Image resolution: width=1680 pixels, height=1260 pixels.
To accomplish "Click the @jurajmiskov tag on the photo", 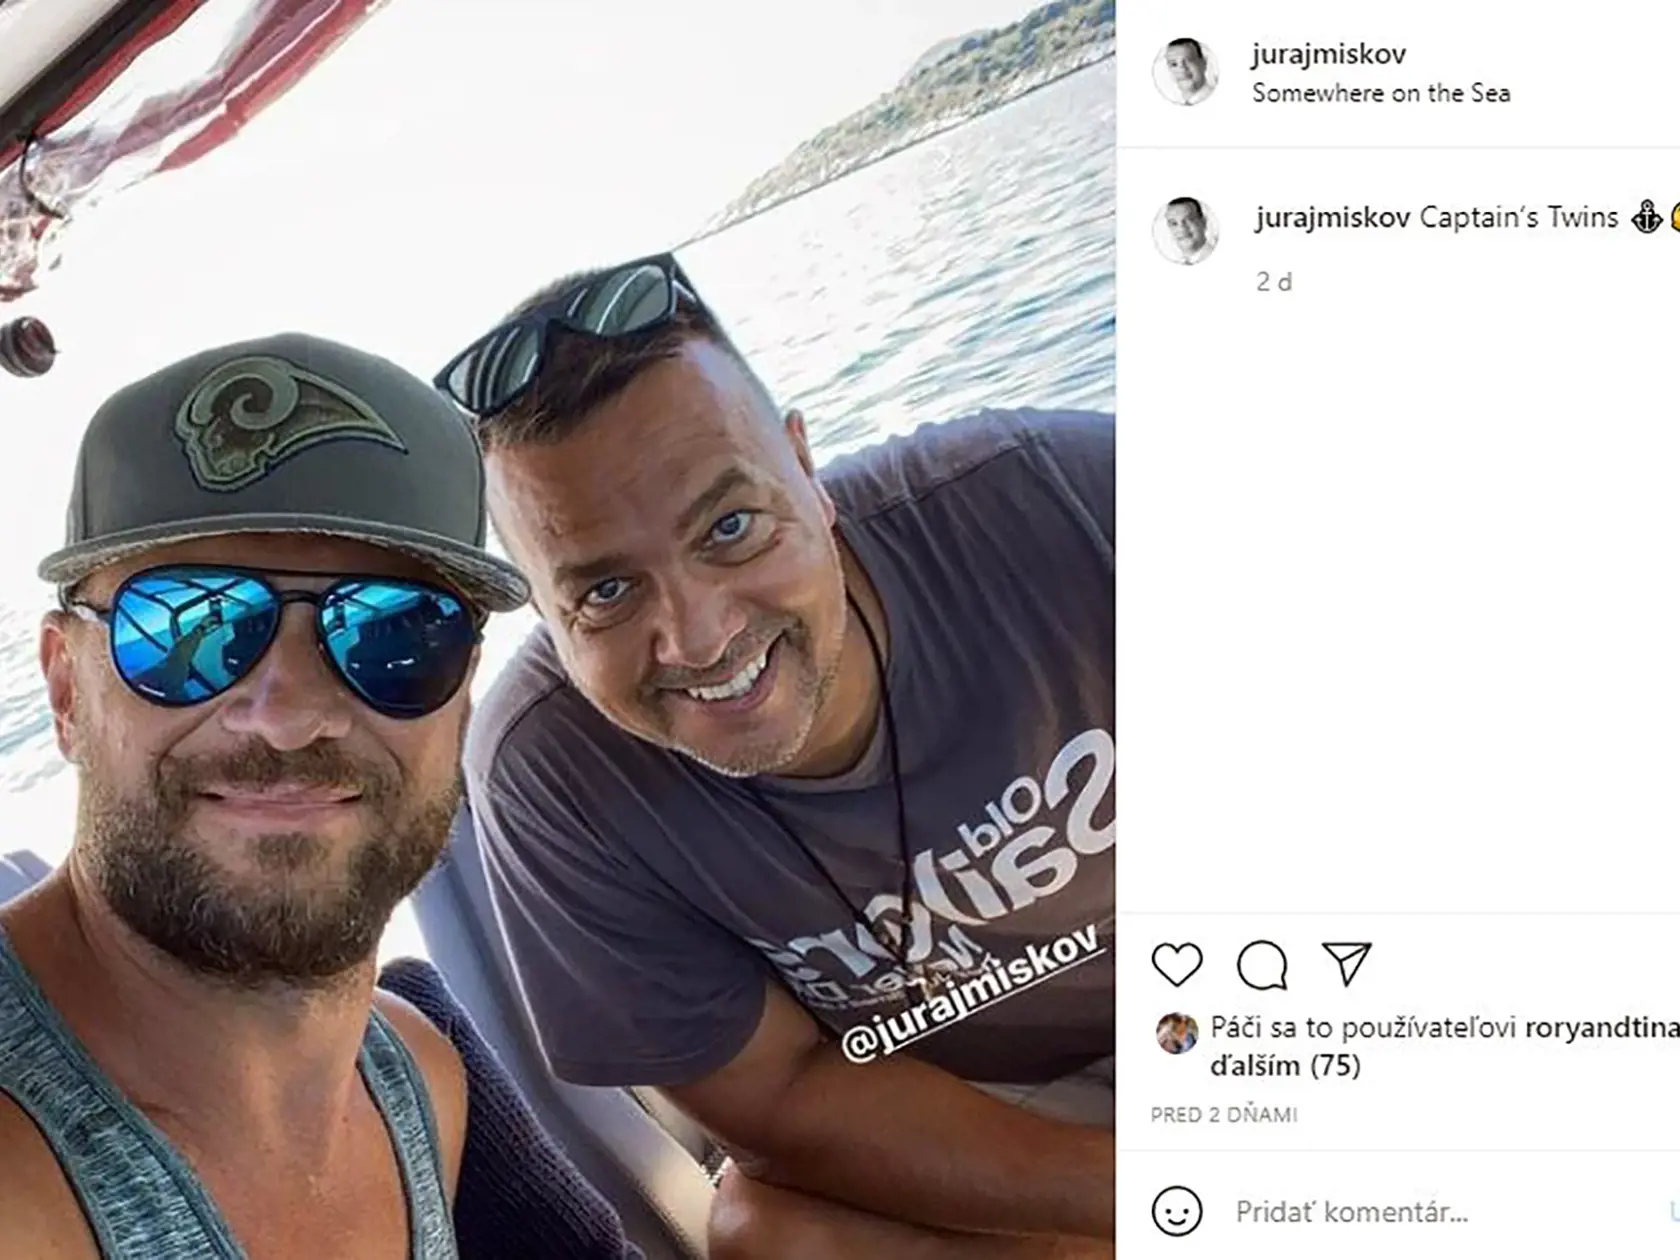I will pyautogui.click(x=972, y=993).
